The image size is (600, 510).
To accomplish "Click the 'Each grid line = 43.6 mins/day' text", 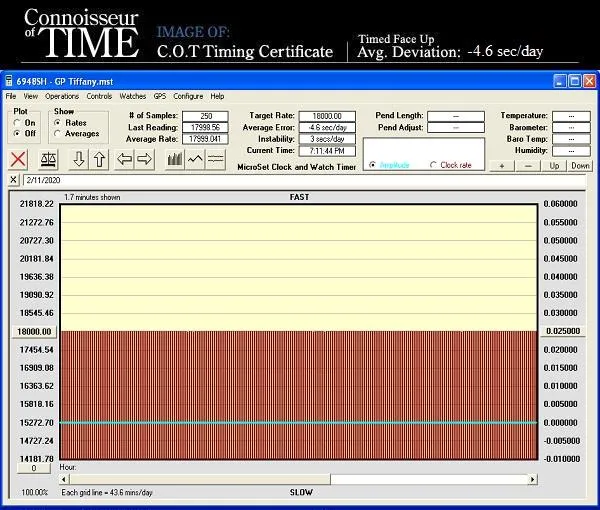I will (107, 492).
